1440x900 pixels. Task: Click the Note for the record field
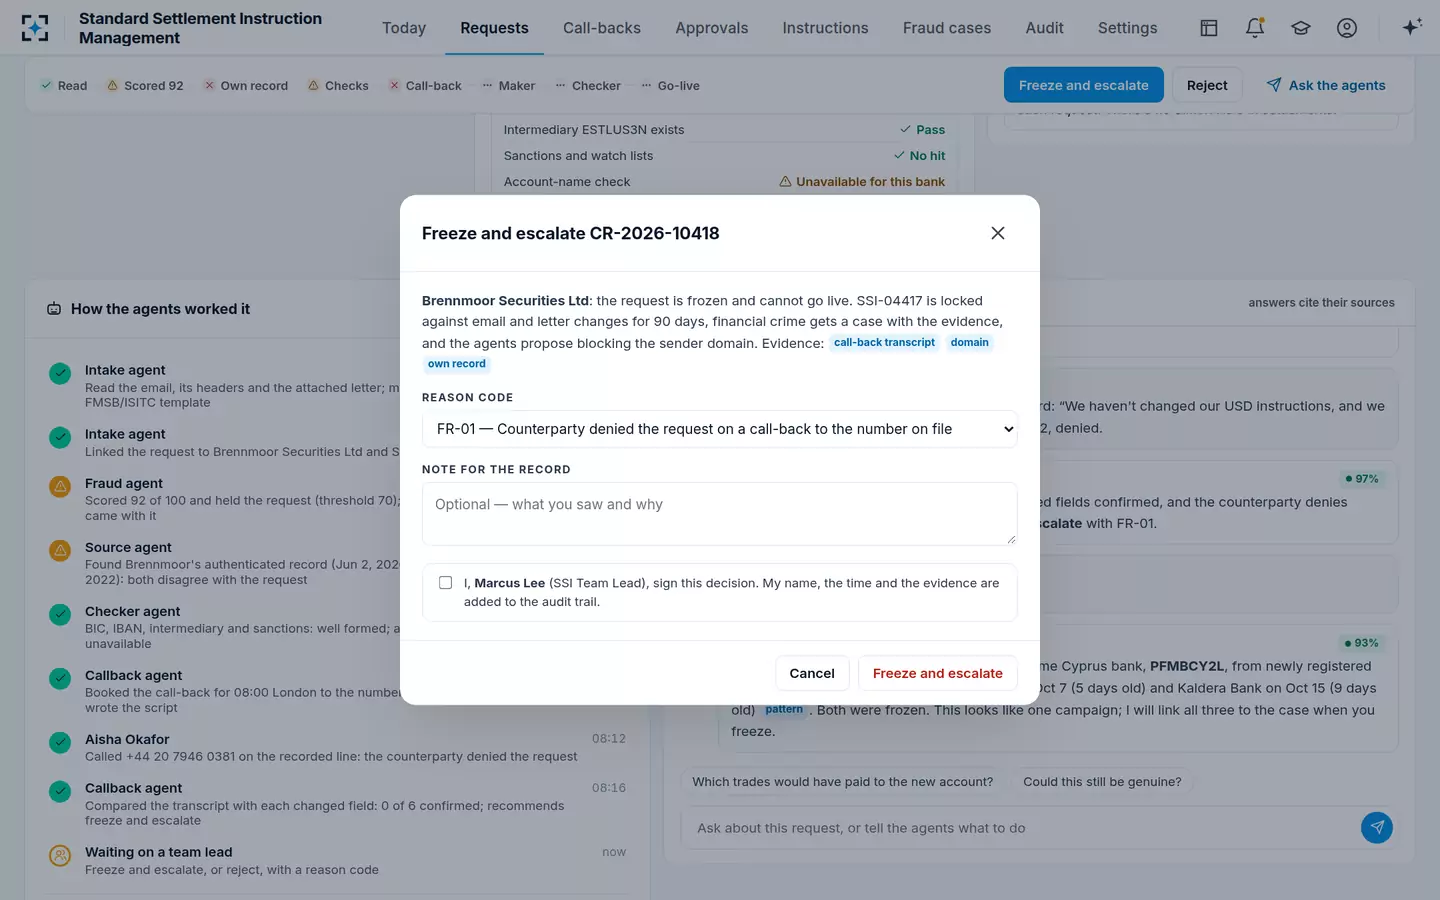tap(720, 514)
